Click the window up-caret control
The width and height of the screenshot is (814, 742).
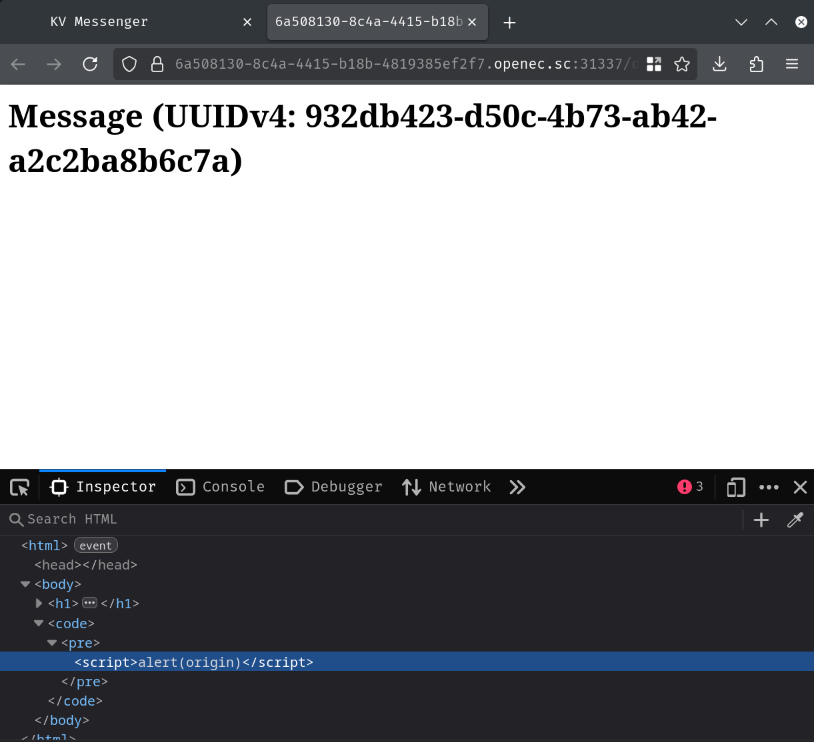click(771, 22)
